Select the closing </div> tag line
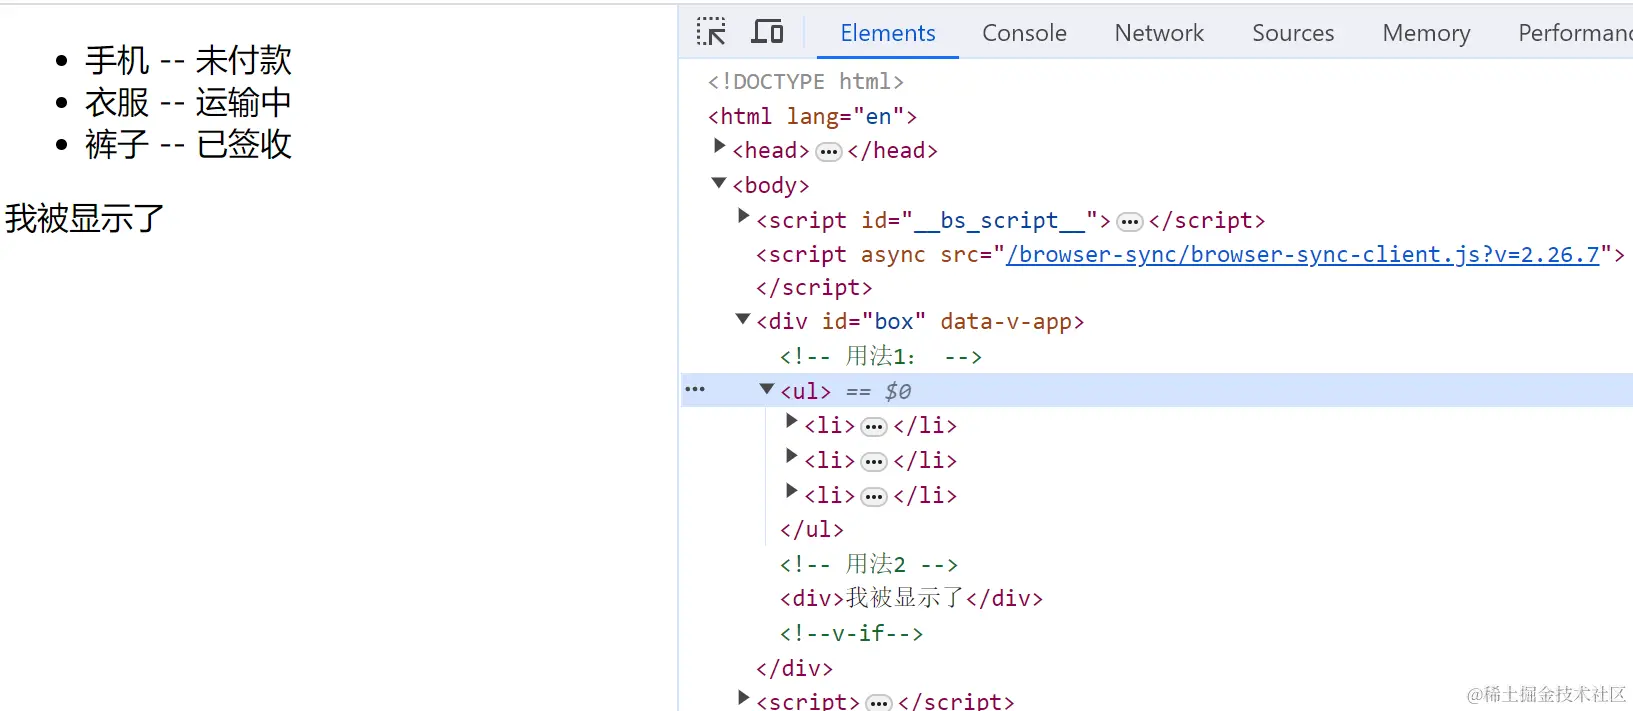This screenshot has width=1633, height=711. click(x=794, y=668)
